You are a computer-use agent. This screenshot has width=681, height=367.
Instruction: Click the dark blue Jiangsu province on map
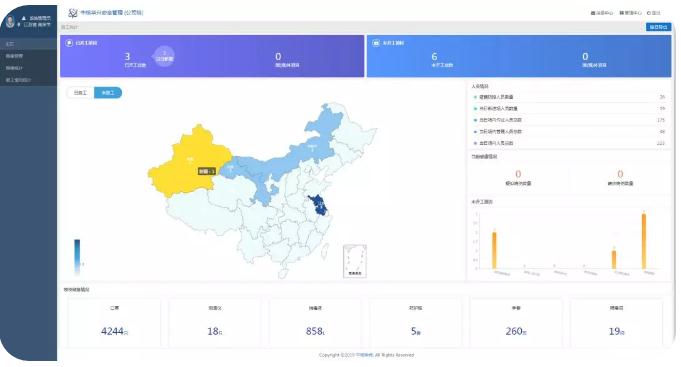click(x=319, y=205)
